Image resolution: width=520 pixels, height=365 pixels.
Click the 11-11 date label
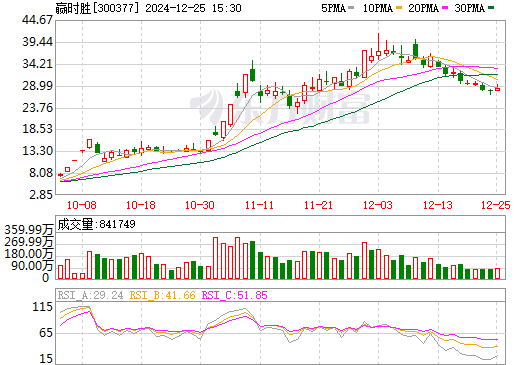[259, 205]
